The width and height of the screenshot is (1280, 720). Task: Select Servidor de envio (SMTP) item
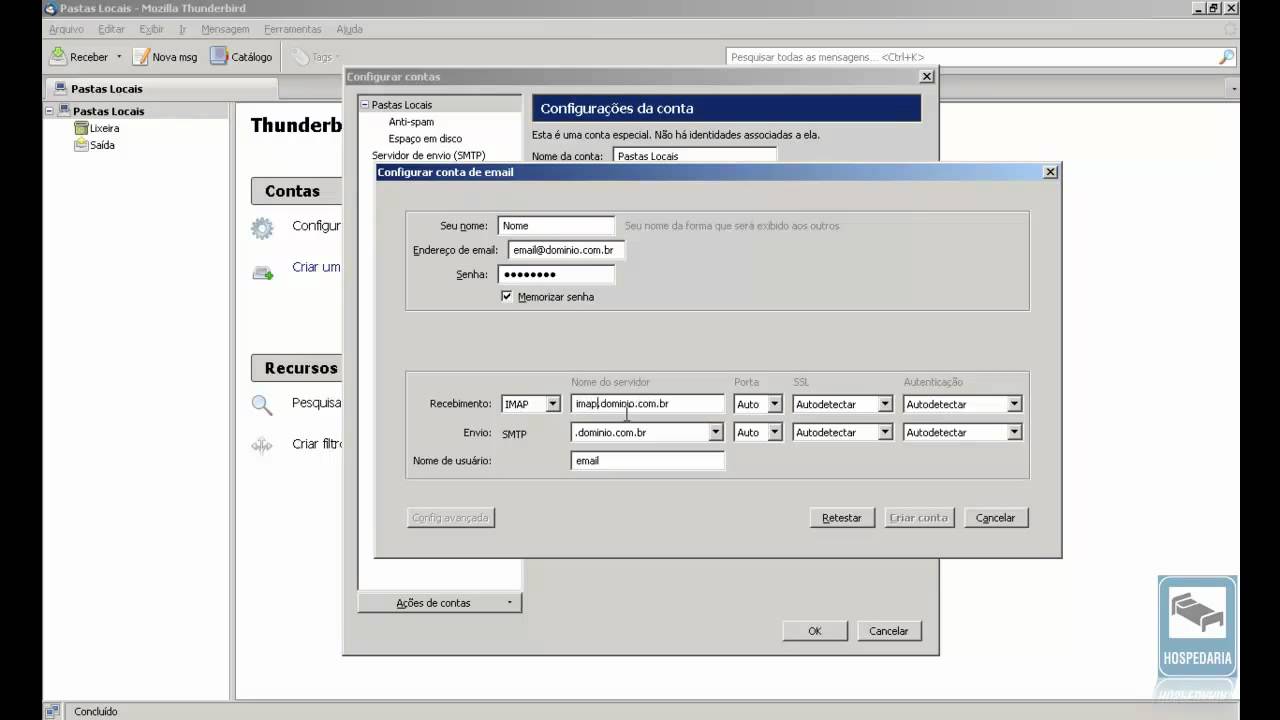[x=428, y=155]
